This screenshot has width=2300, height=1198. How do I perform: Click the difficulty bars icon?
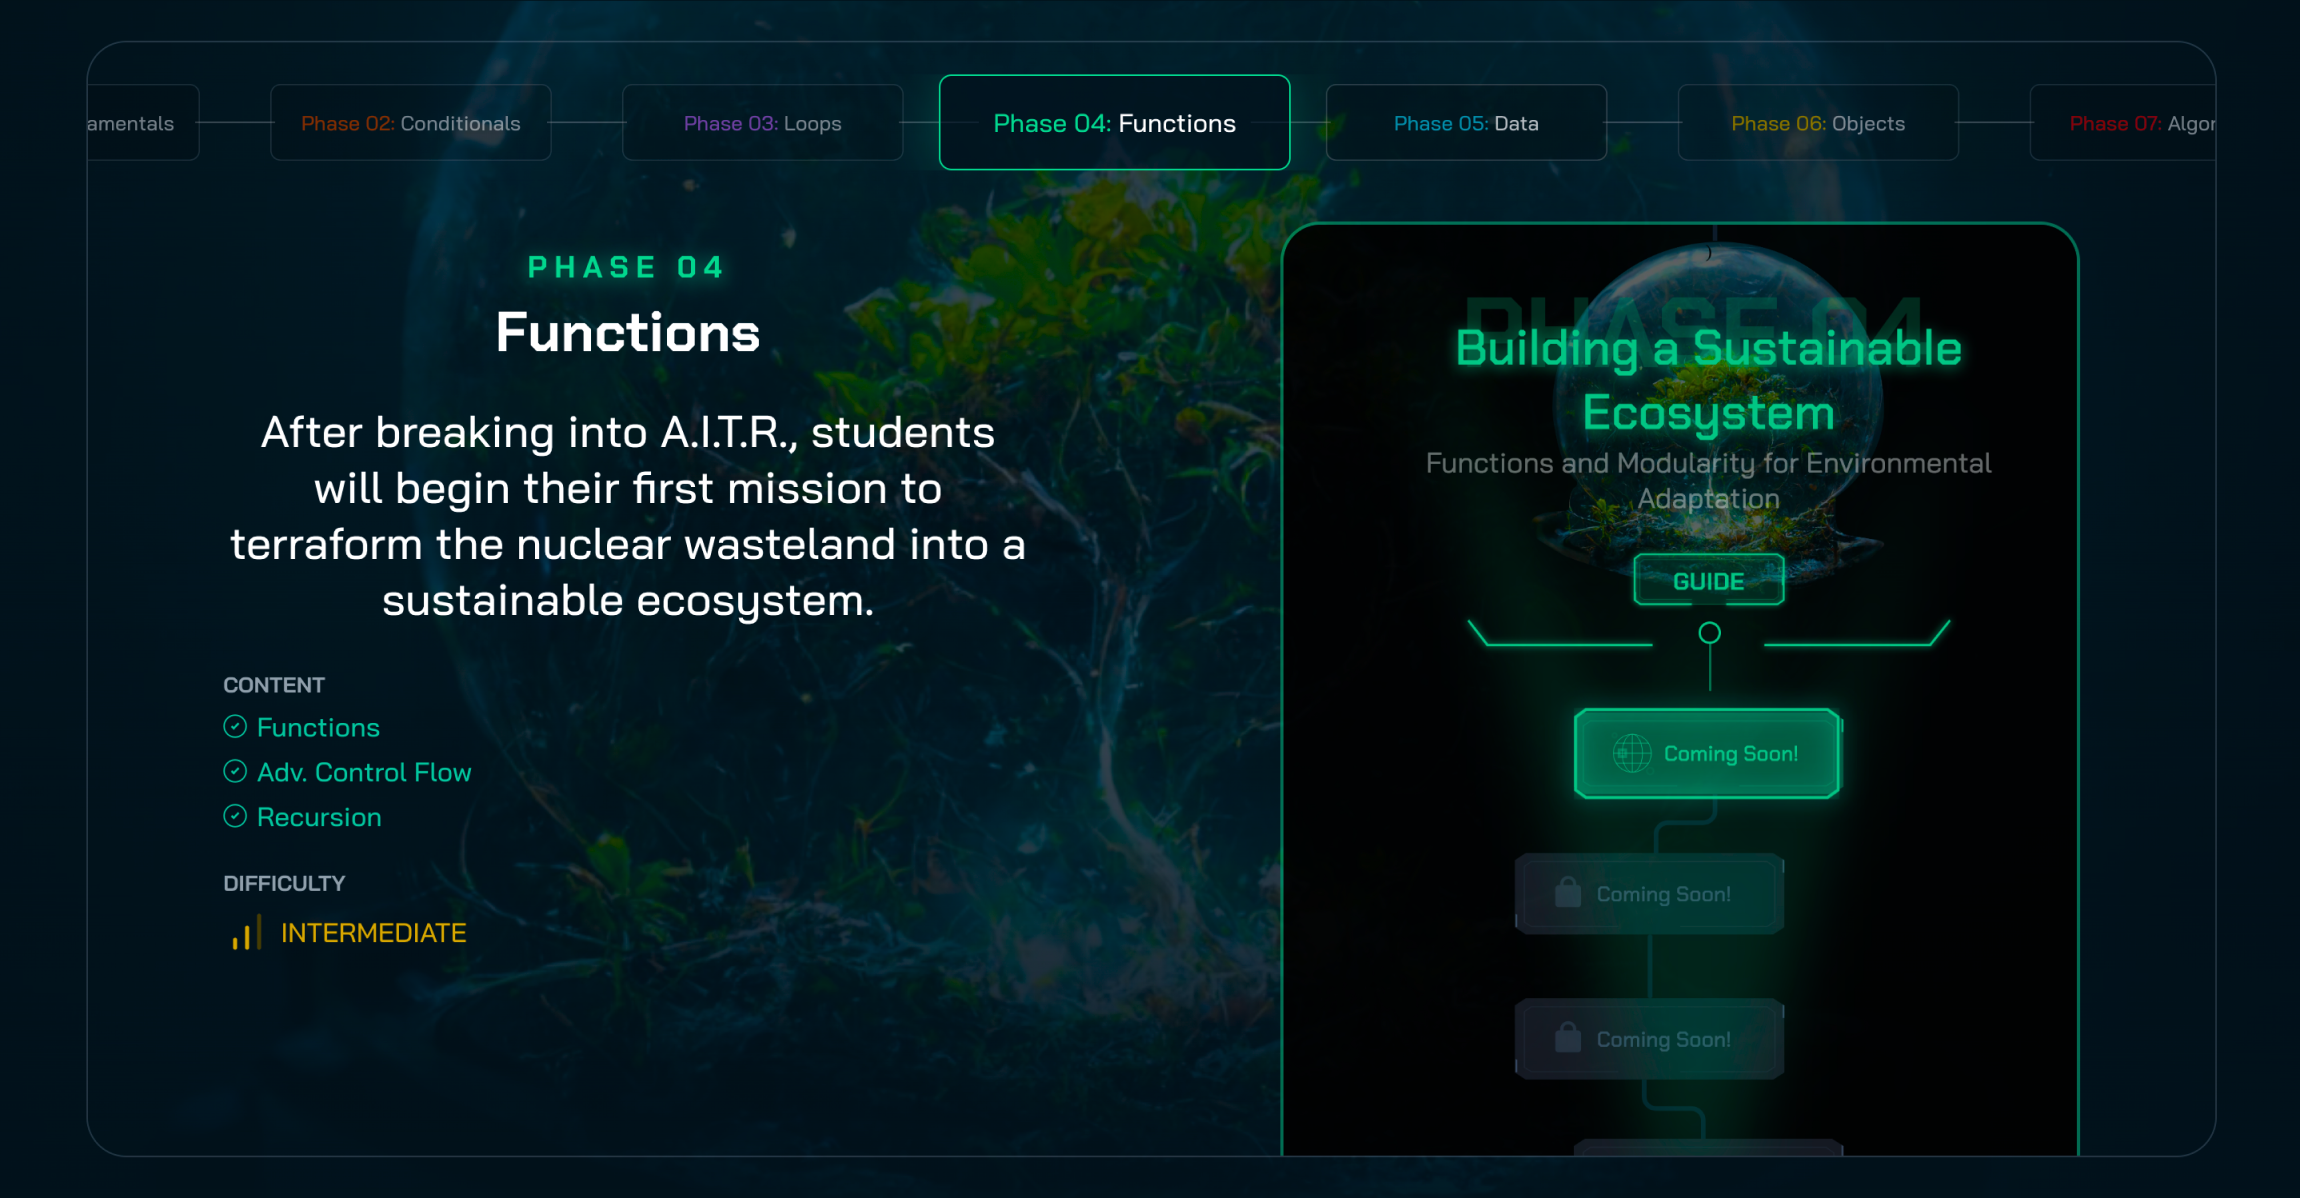click(246, 932)
